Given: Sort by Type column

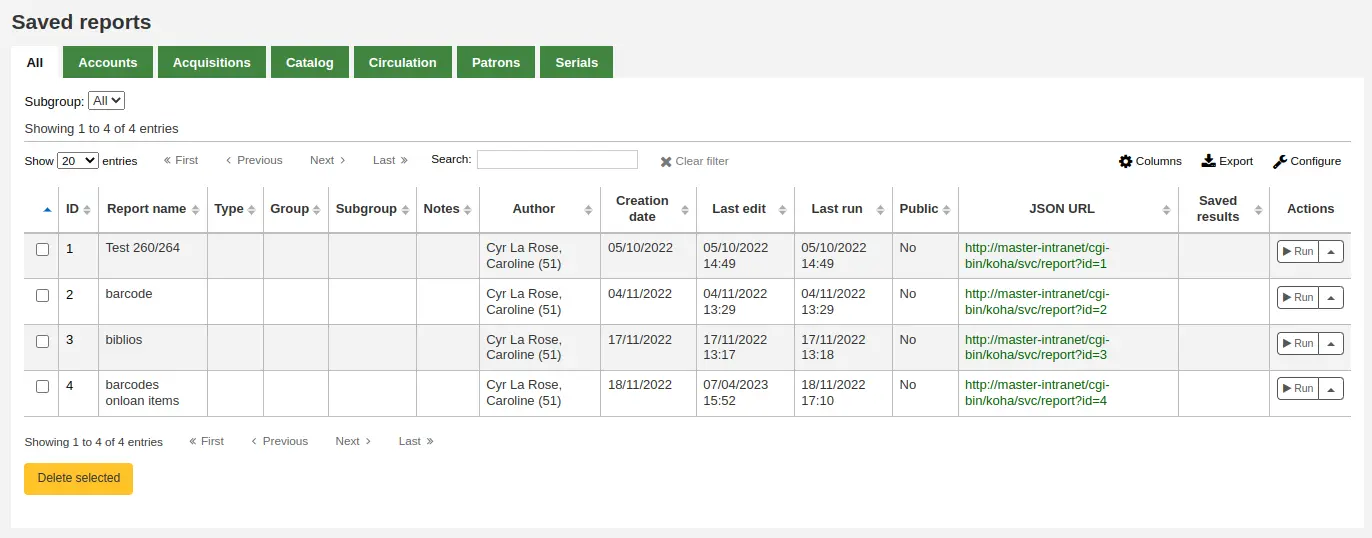Looking at the screenshot, I should 236,209.
